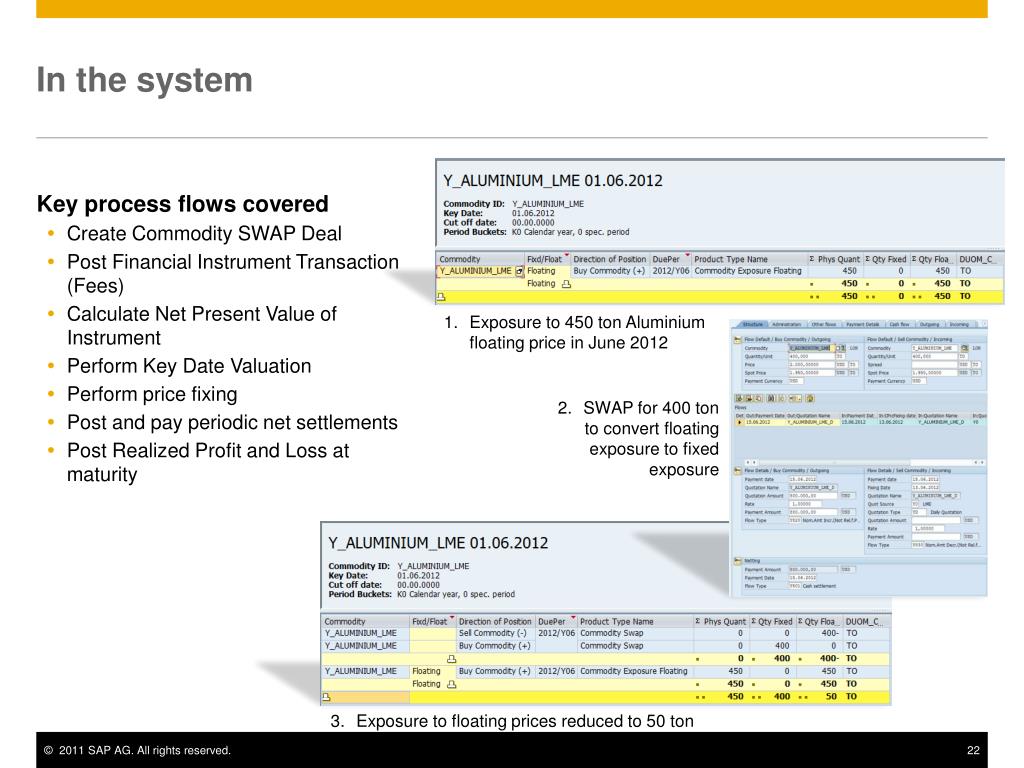The width and height of the screenshot is (1024, 768).
Task: Click Commodity column header in upper exposure table
Action: click(480, 259)
